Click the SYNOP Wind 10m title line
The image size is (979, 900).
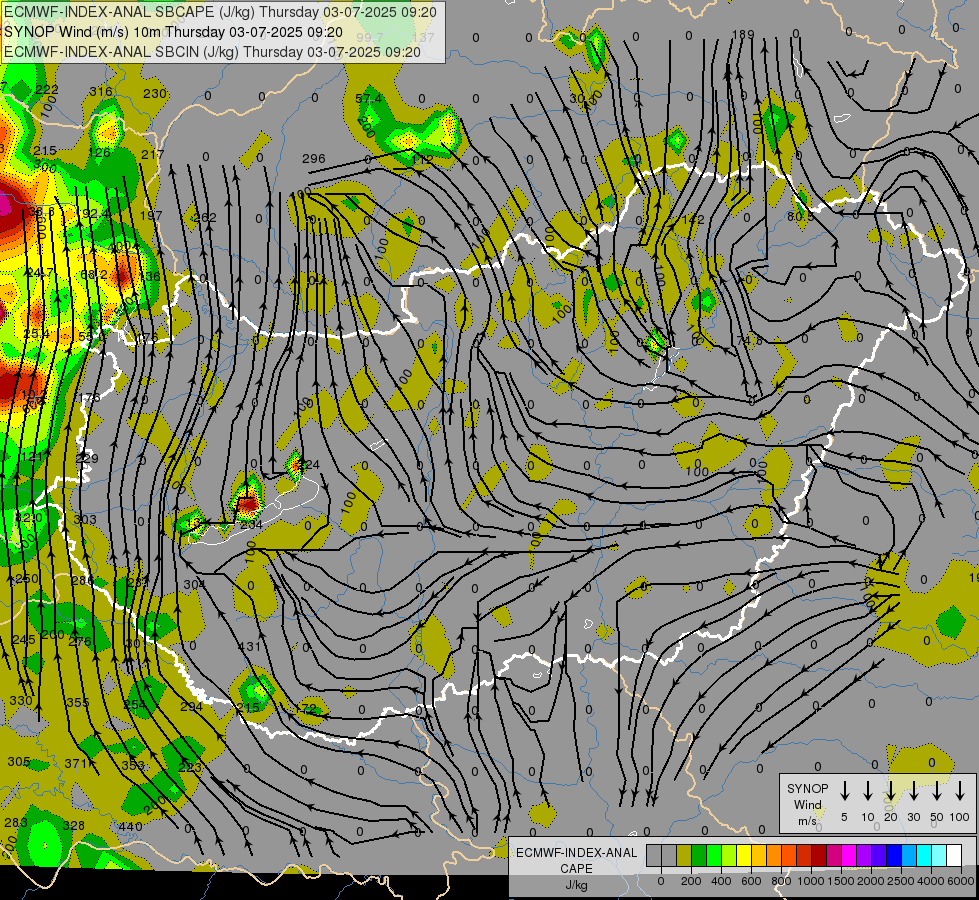174,32
